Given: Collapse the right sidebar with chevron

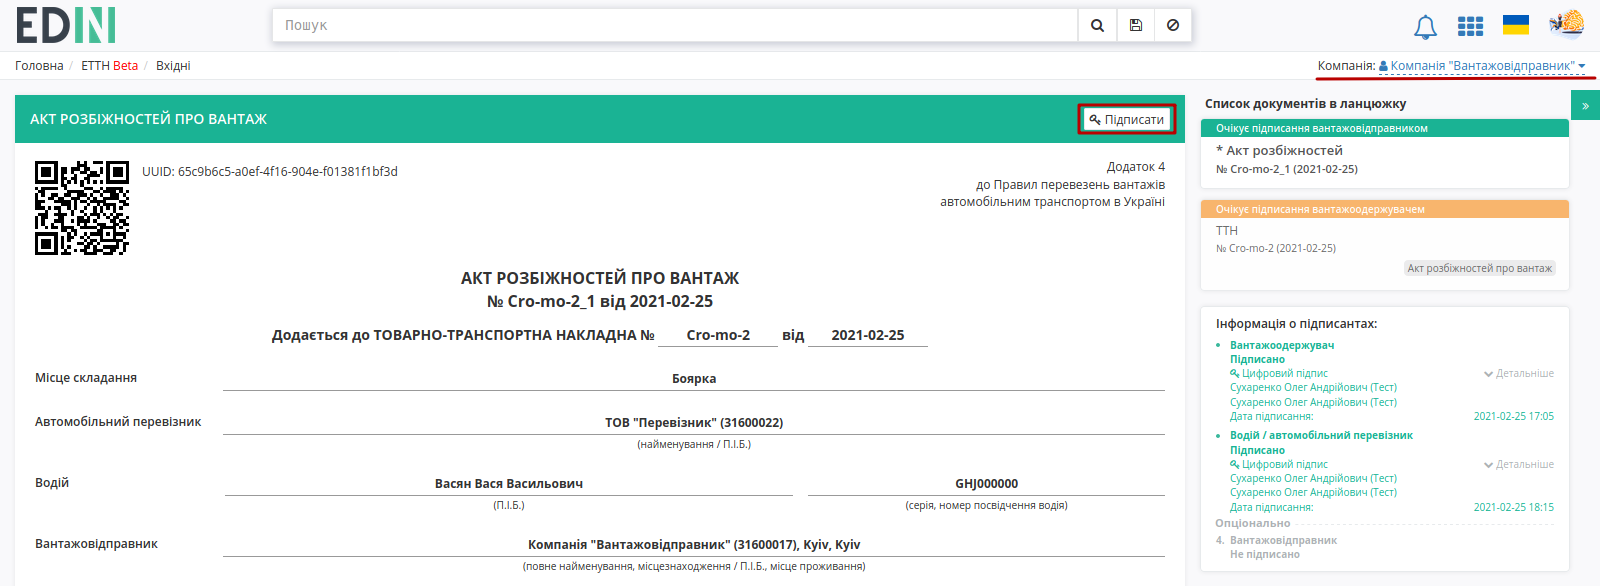Looking at the screenshot, I should [x=1585, y=105].
